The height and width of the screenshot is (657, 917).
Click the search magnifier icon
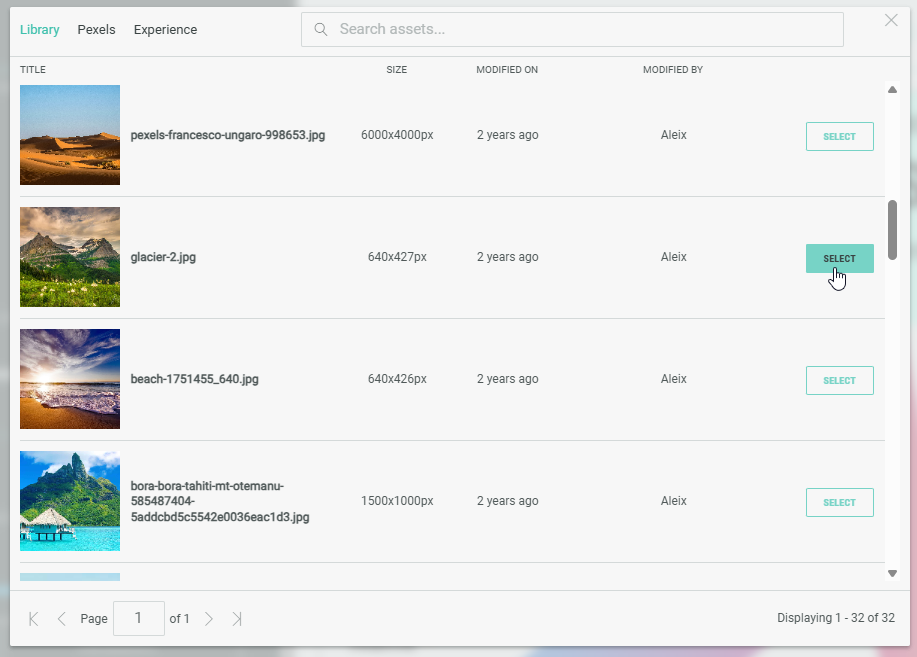[321, 29]
